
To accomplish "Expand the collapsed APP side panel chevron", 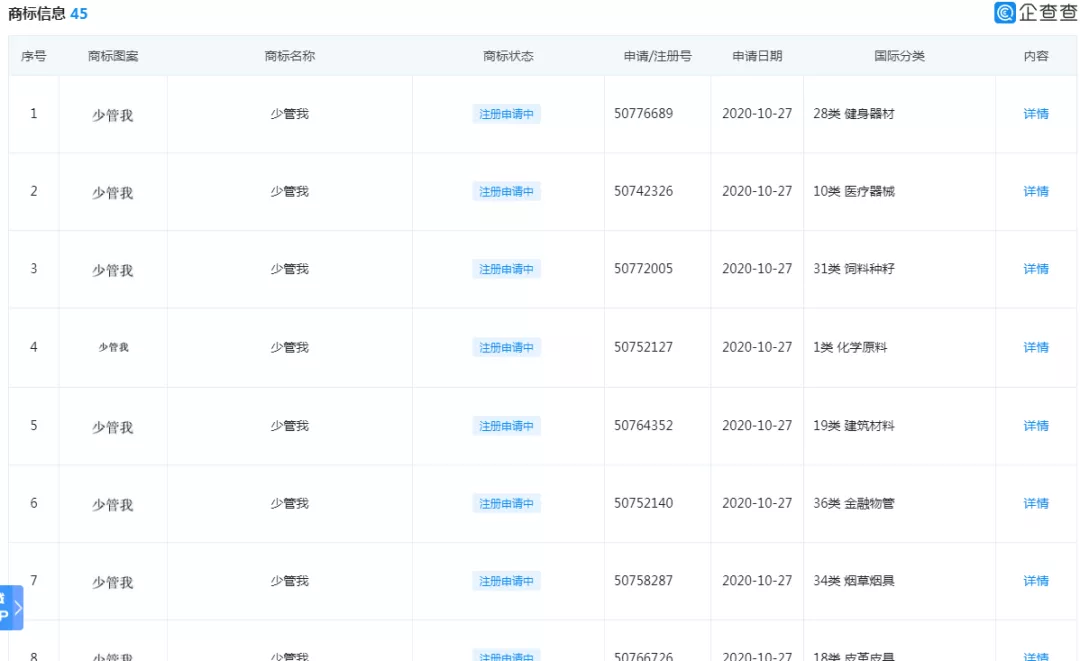I will 19,607.
